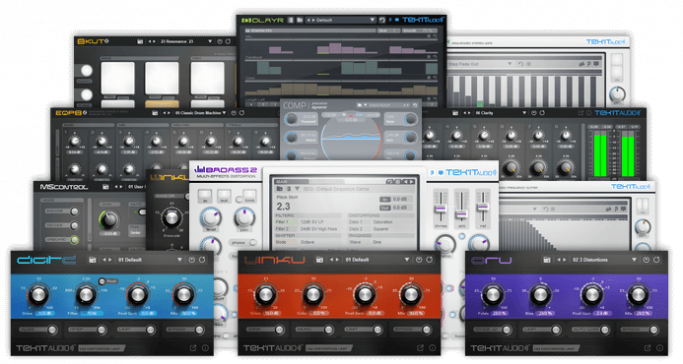Go to next preset in Dard plugin

pos(110,260)
